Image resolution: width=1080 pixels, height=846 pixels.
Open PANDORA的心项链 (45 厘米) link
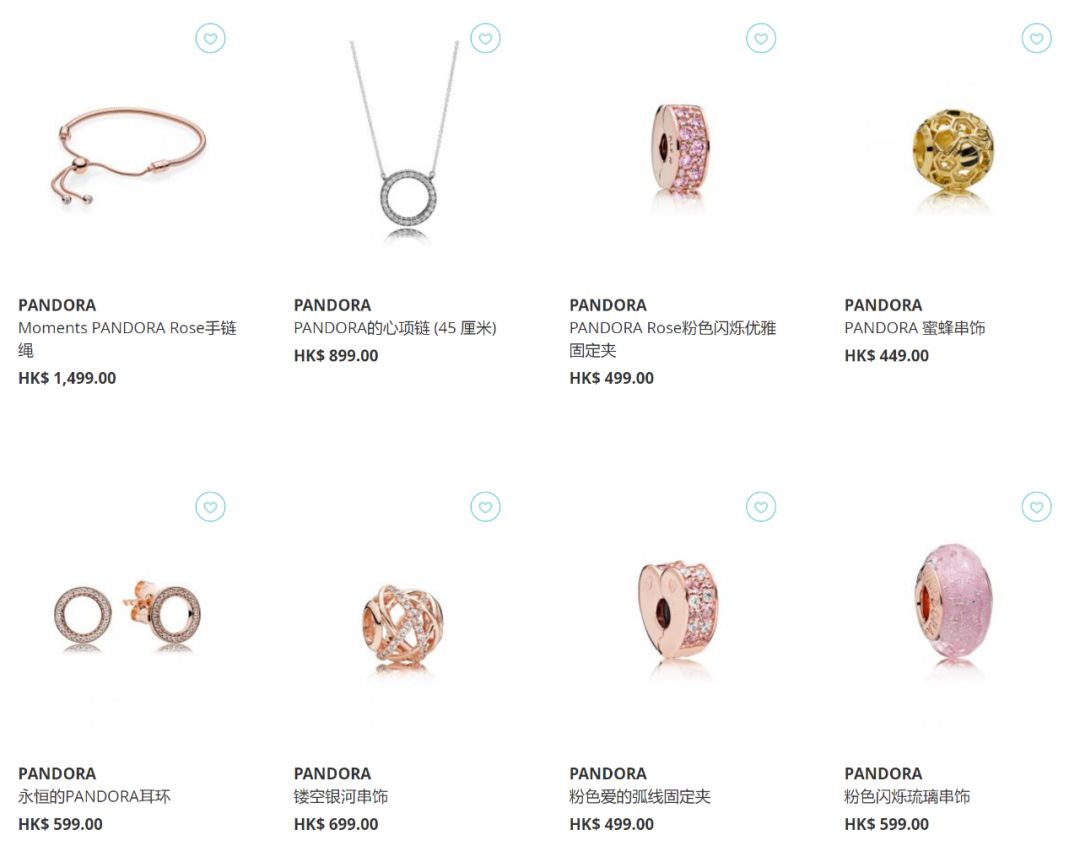pyautogui.click(x=395, y=328)
